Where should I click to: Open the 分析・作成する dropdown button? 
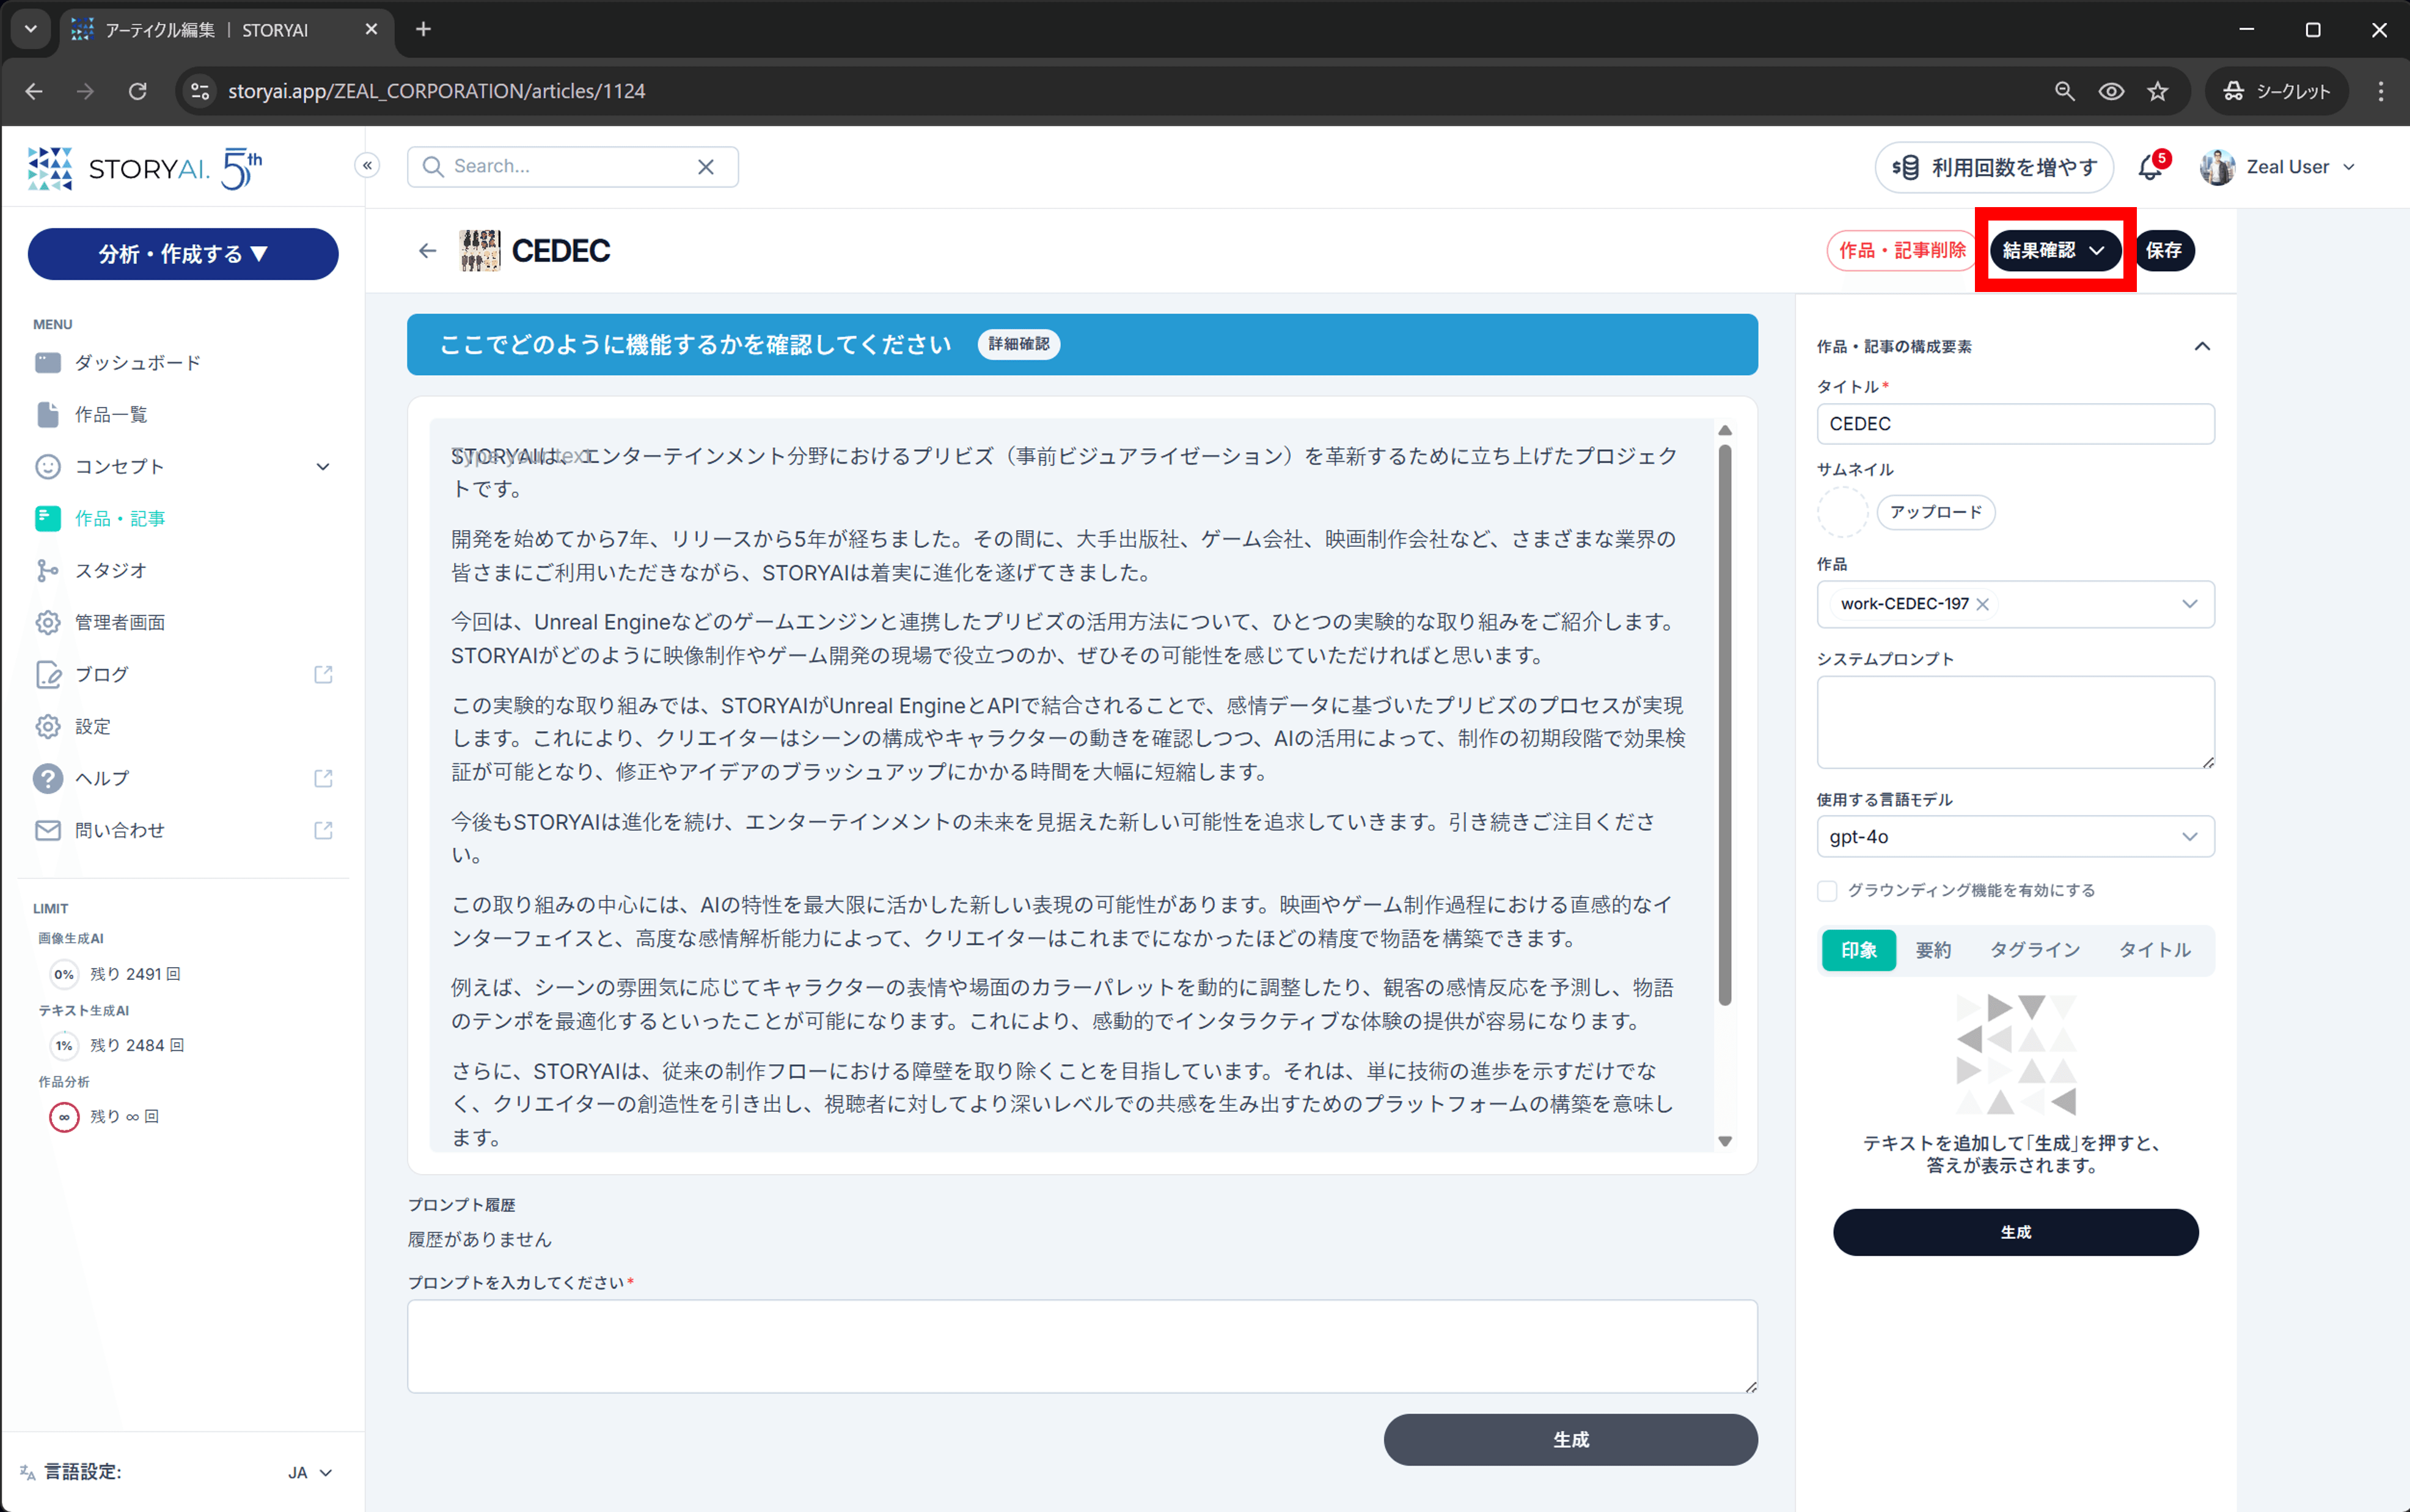pos(183,254)
